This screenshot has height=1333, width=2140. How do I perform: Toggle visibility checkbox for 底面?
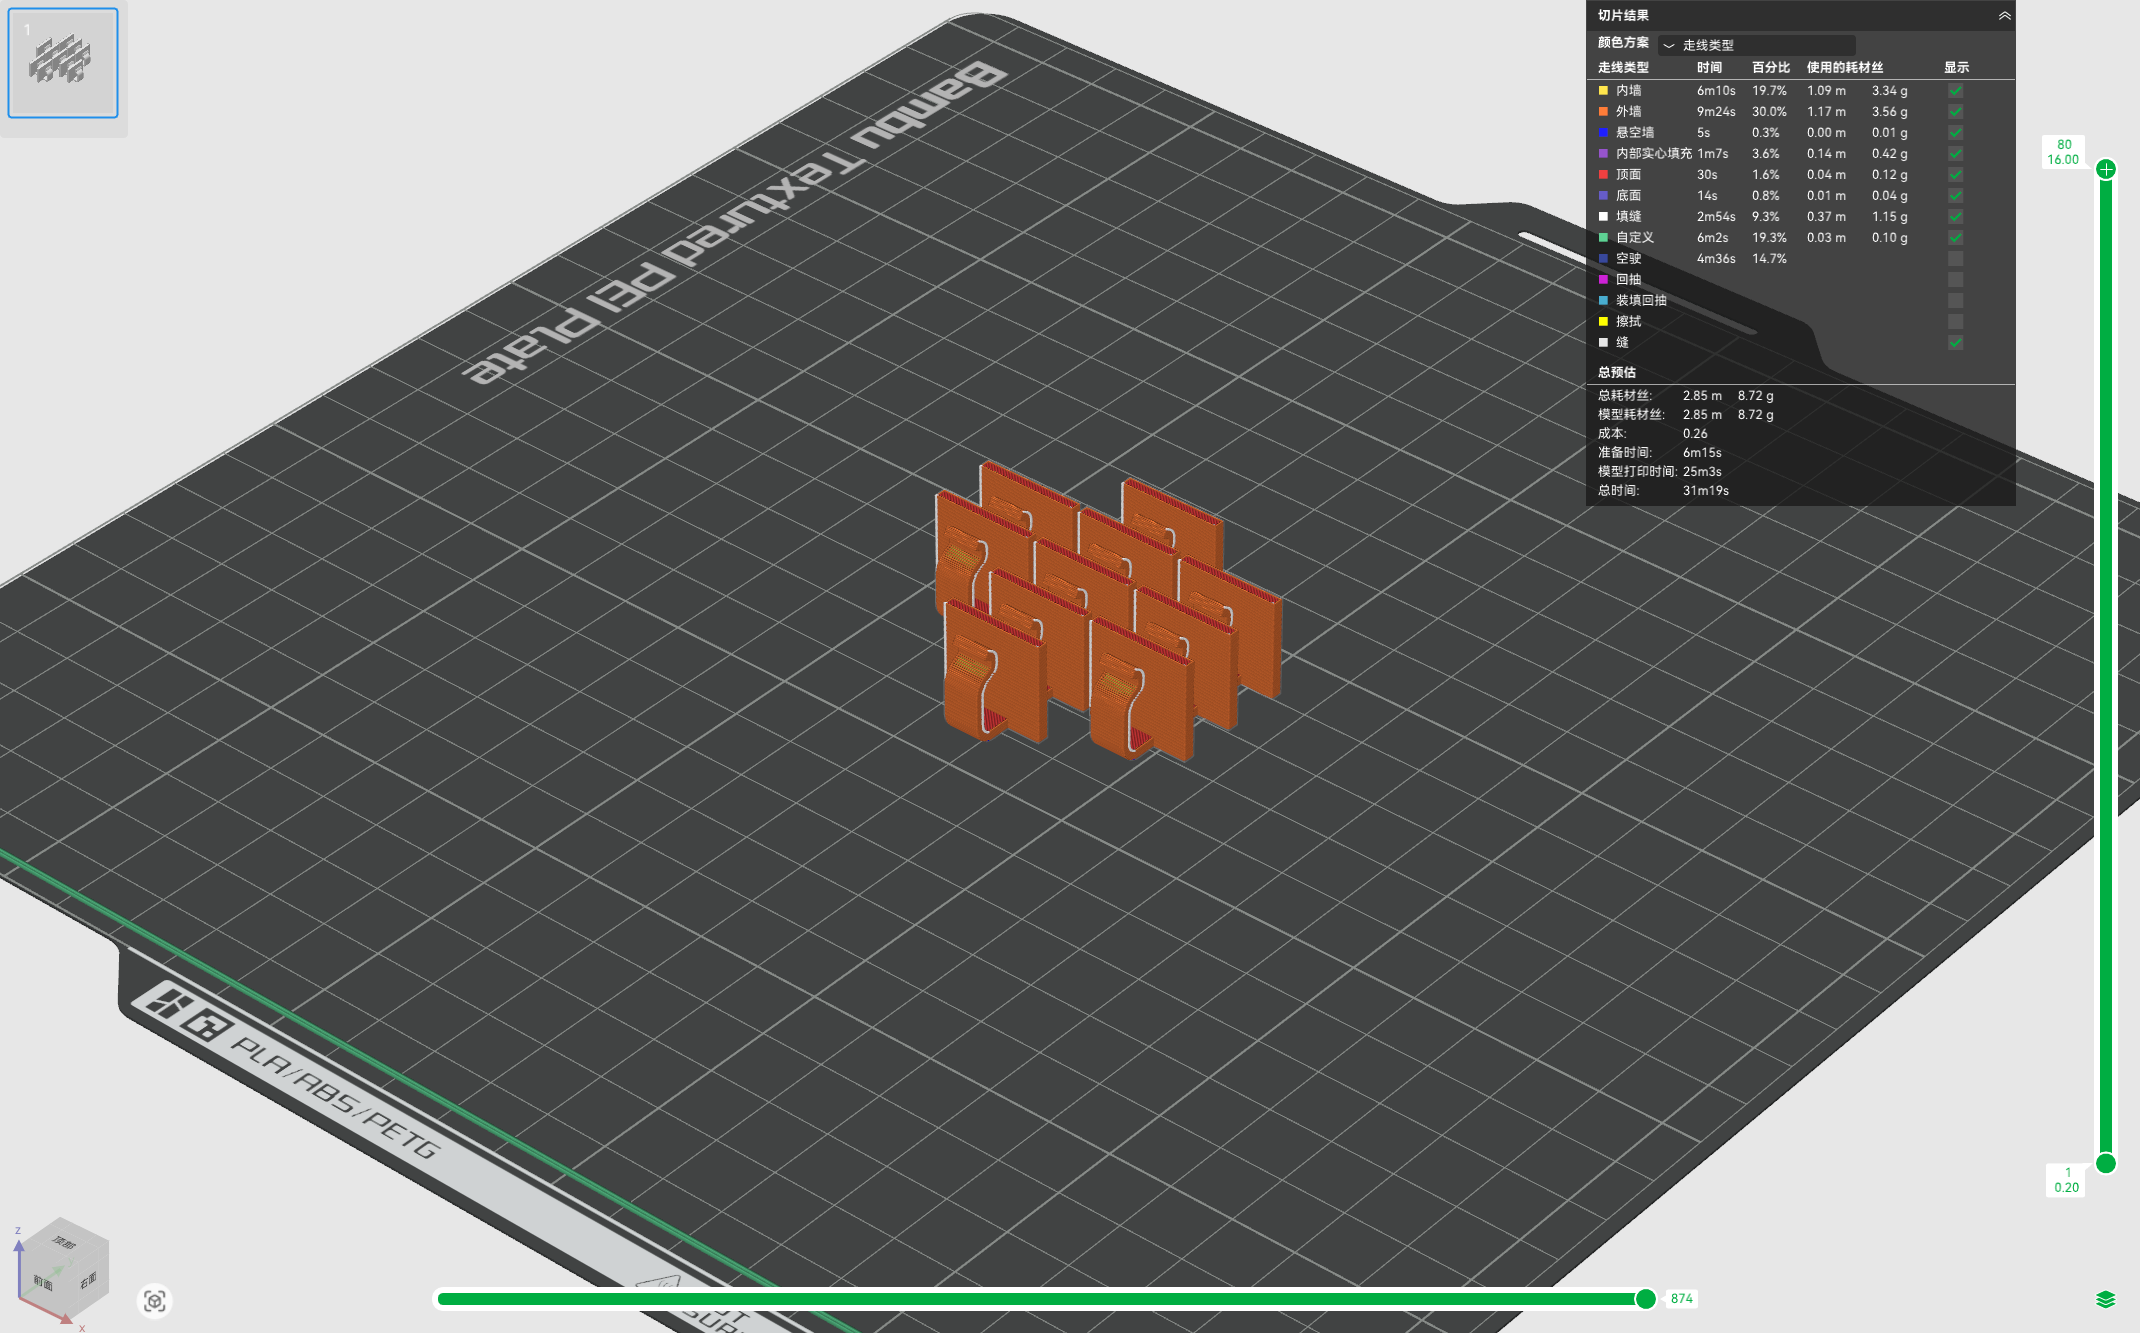pyautogui.click(x=1955, y=196)
